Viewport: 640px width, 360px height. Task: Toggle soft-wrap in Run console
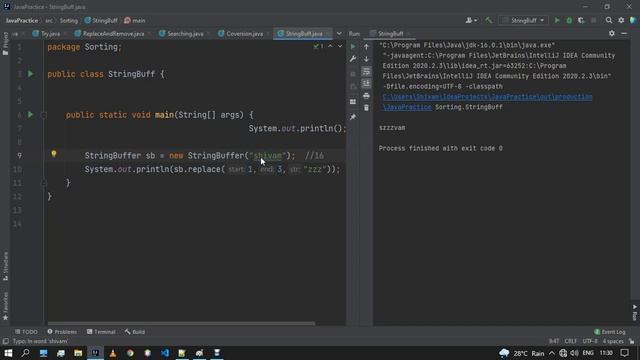pyautogui.click(x=366, y=71)
